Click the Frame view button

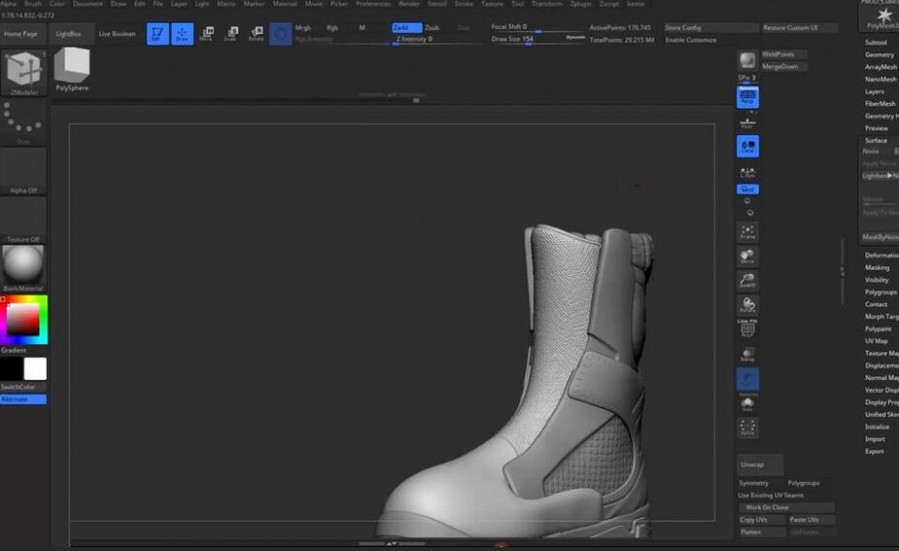(748, 232)
